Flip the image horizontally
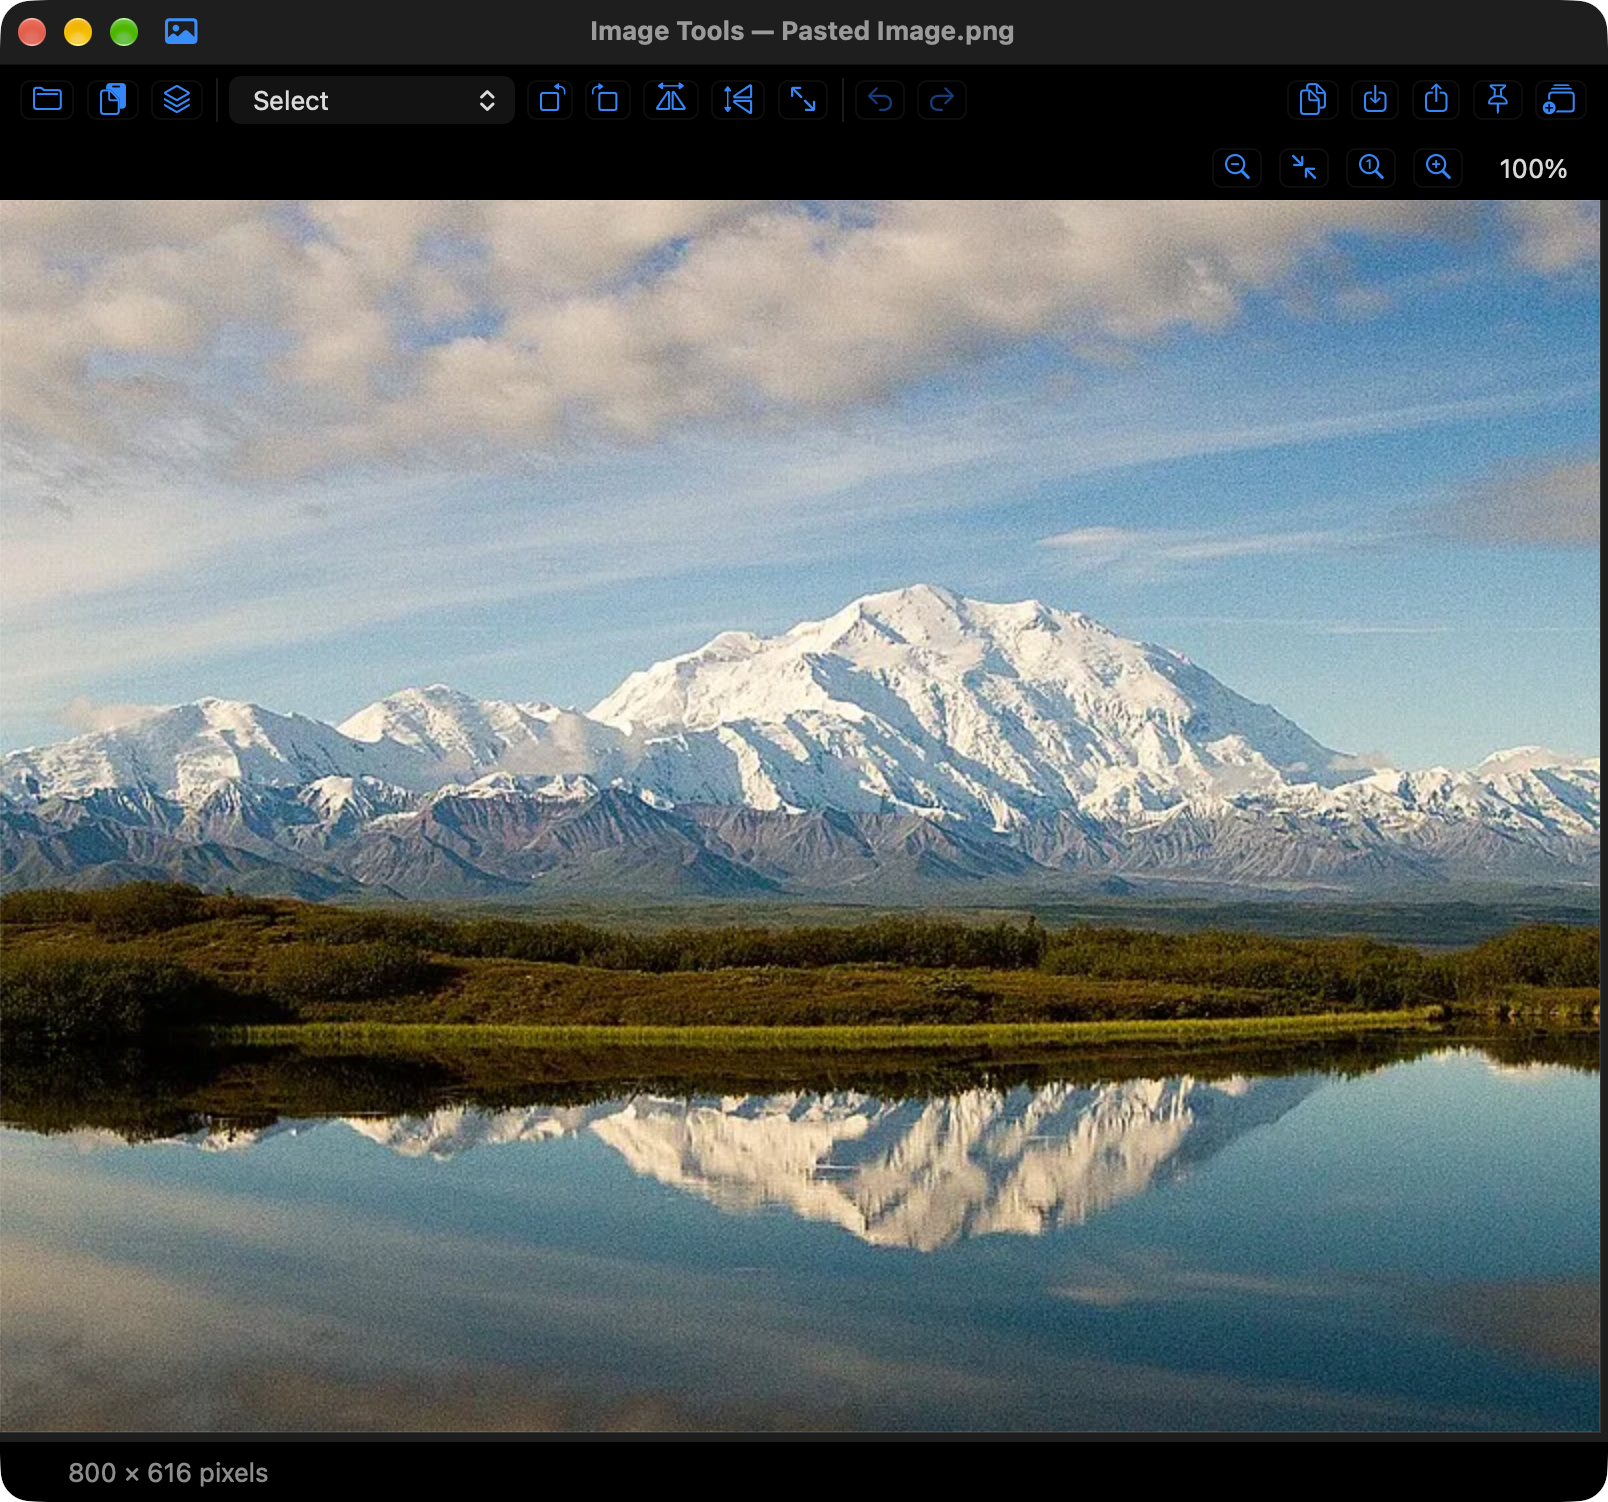Screen dimensions: 1608x1502 (x=671, y=100)
